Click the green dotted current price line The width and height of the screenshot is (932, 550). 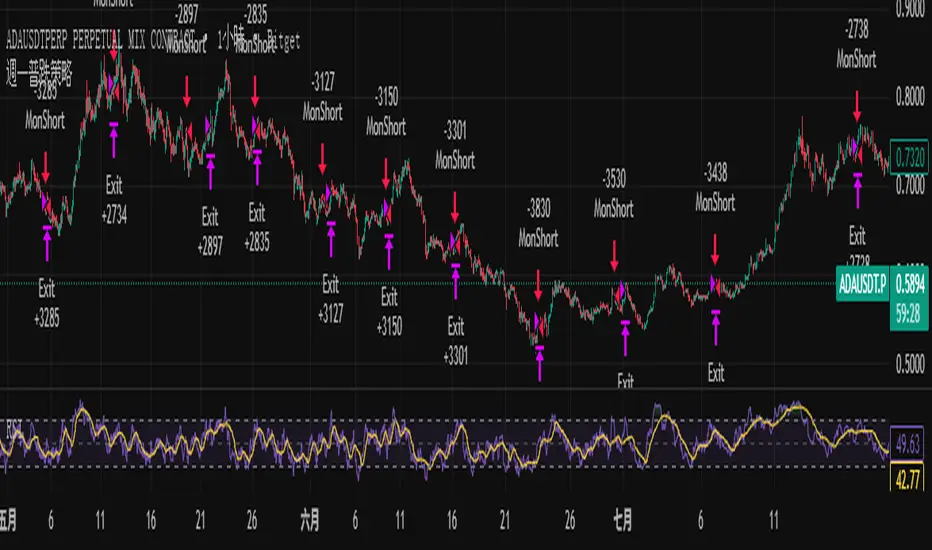pos(416,284)
